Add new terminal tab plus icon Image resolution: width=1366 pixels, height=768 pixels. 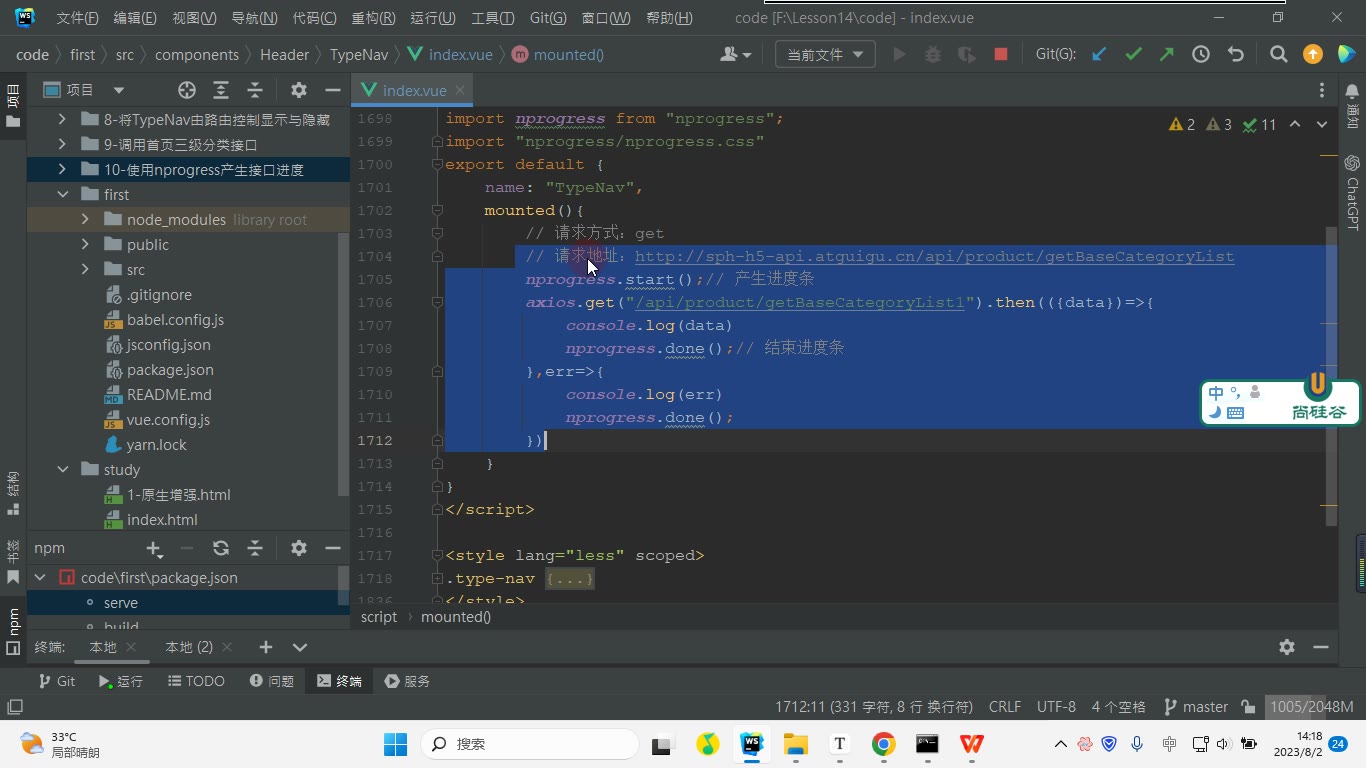click(x=265, y=647)
